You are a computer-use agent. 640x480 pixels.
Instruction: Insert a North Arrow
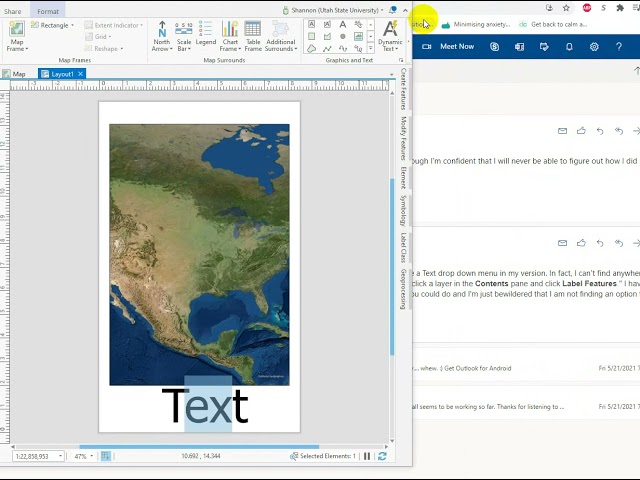pos(162,36)
